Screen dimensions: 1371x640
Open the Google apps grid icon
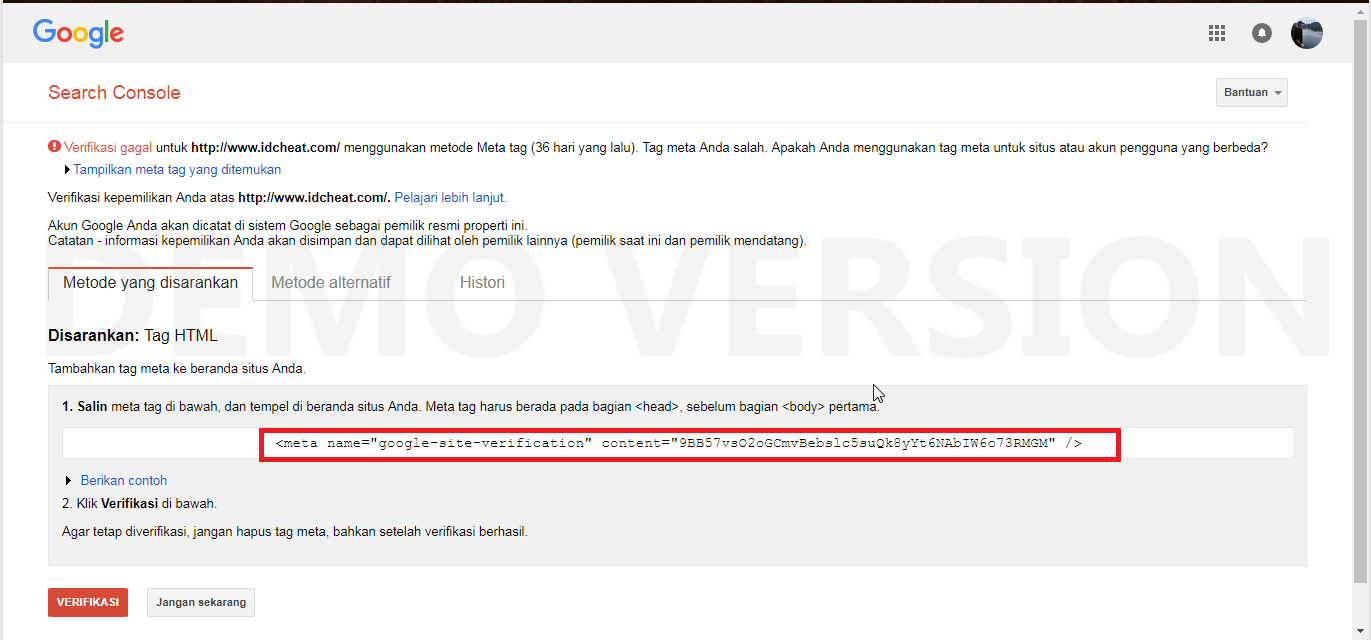[1217, 33]
